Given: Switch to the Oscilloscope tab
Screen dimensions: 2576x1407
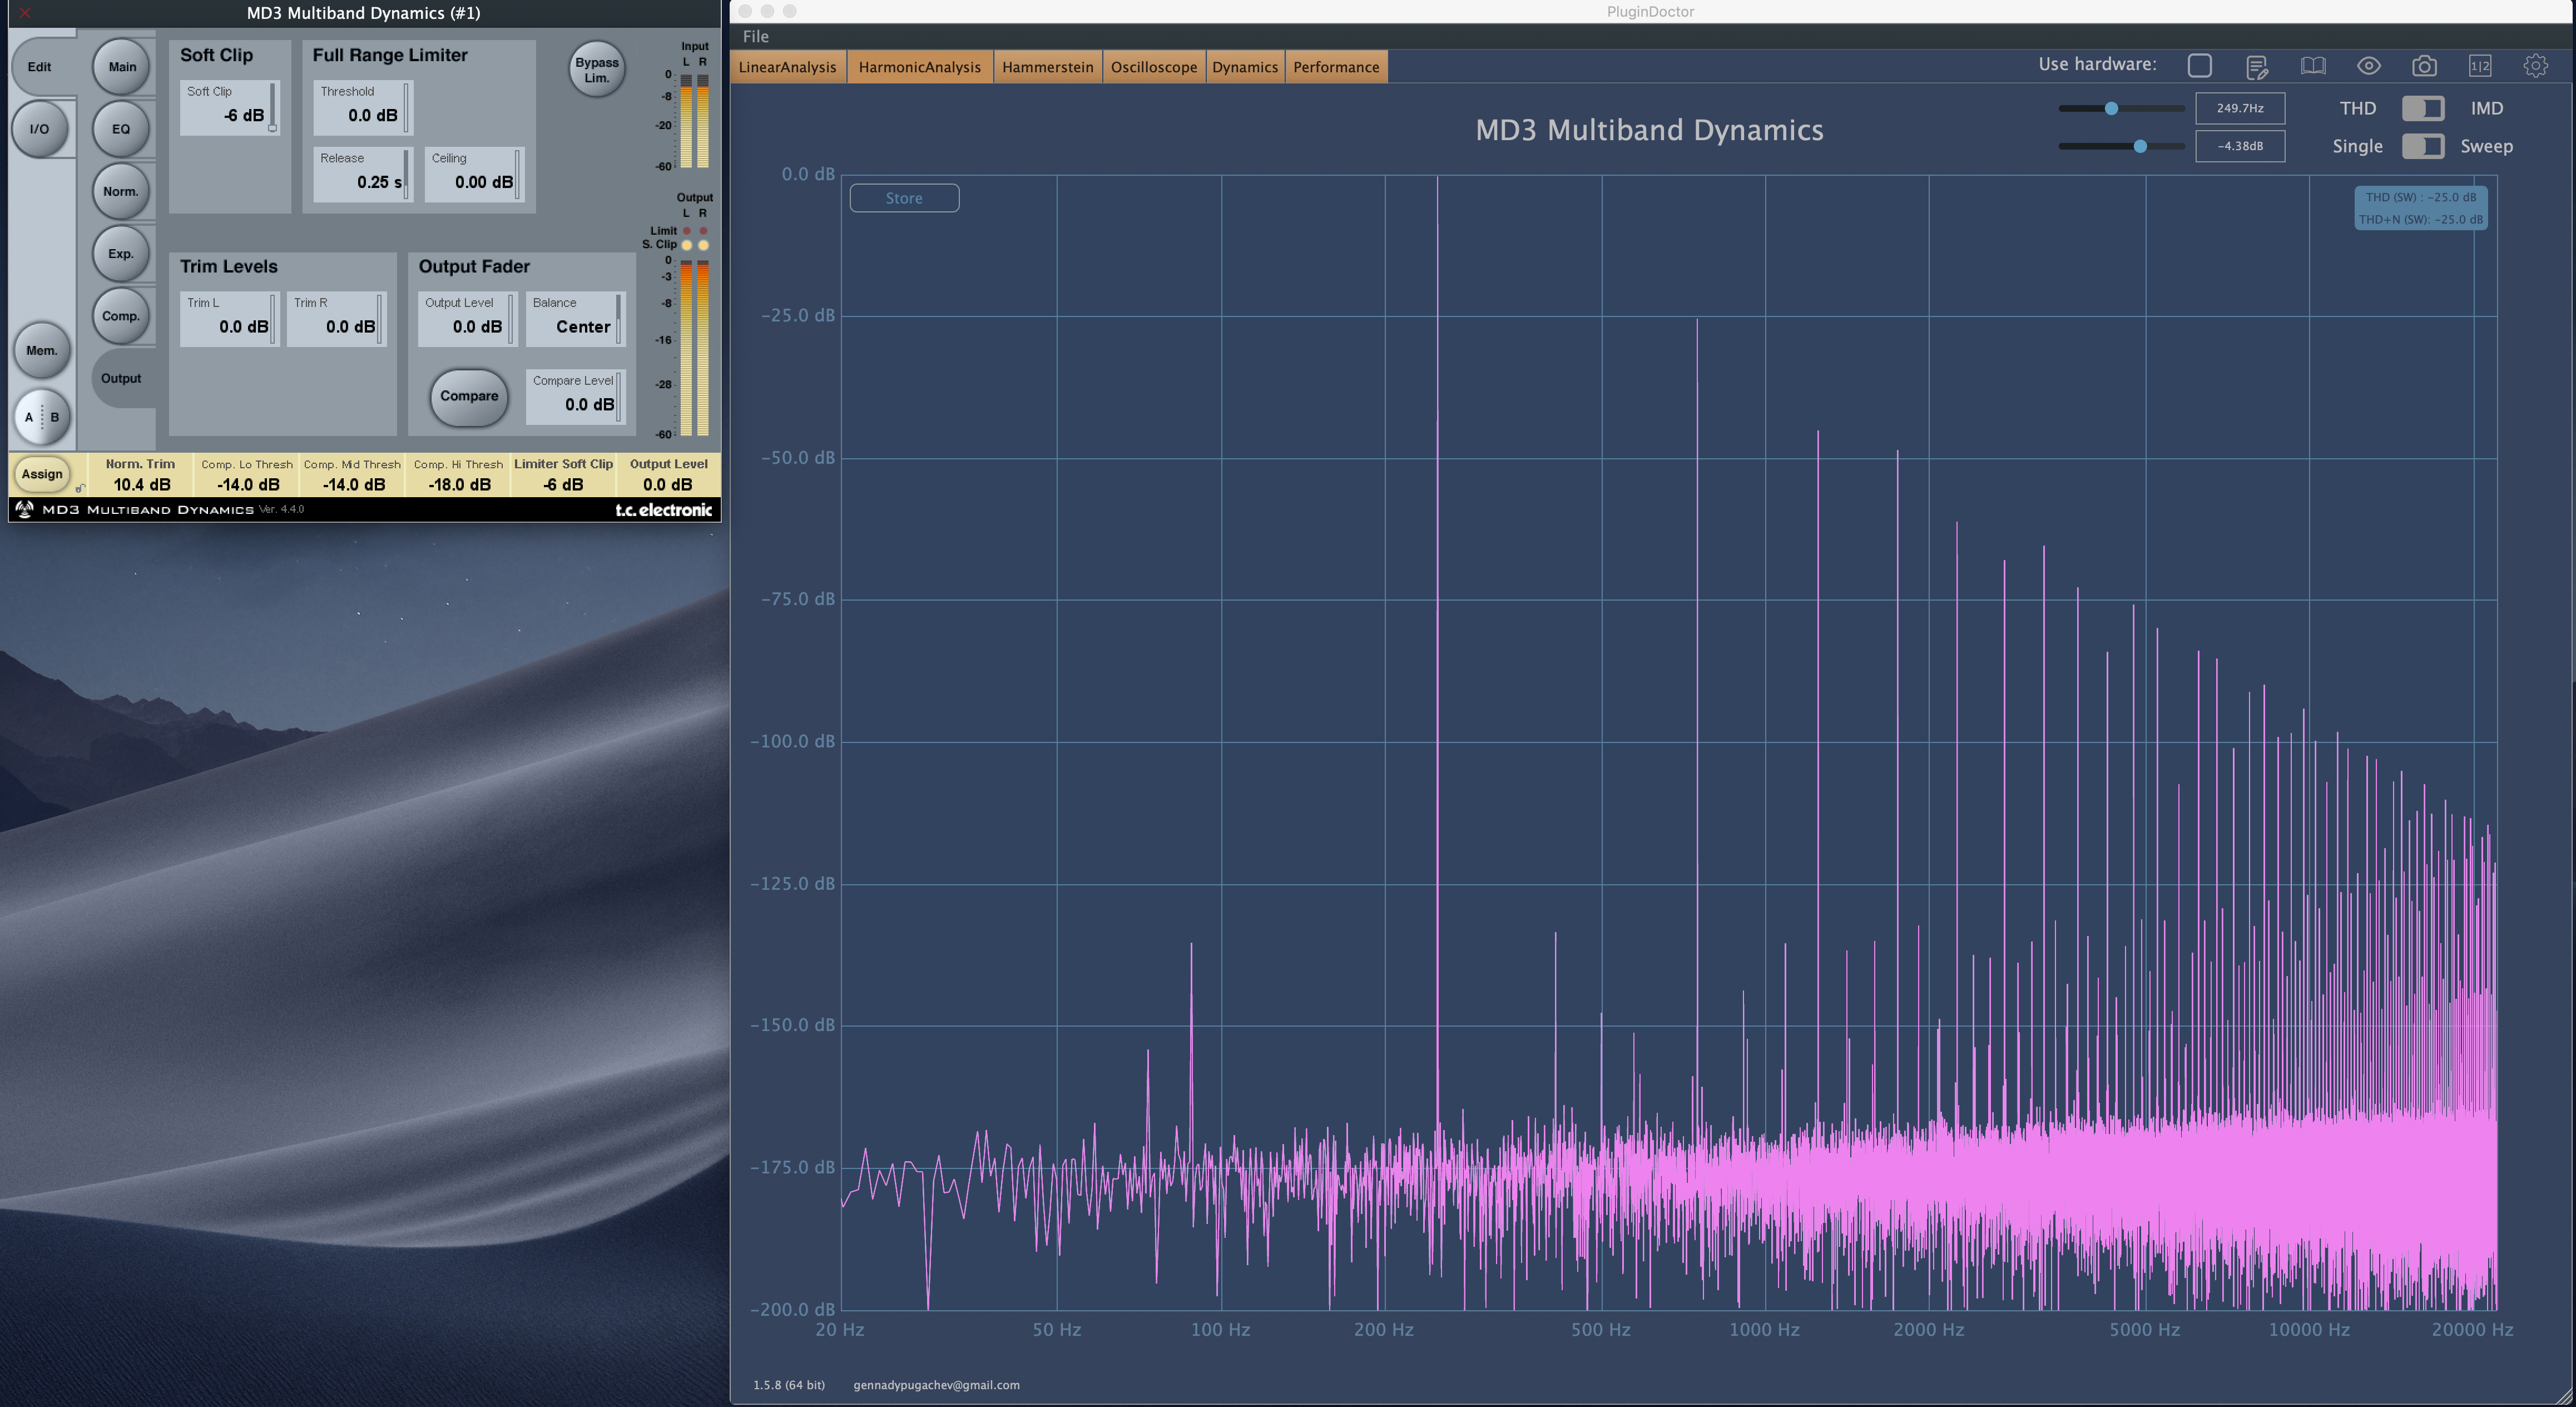Looking at the screenshot, I should click(x=1153, y=67).
